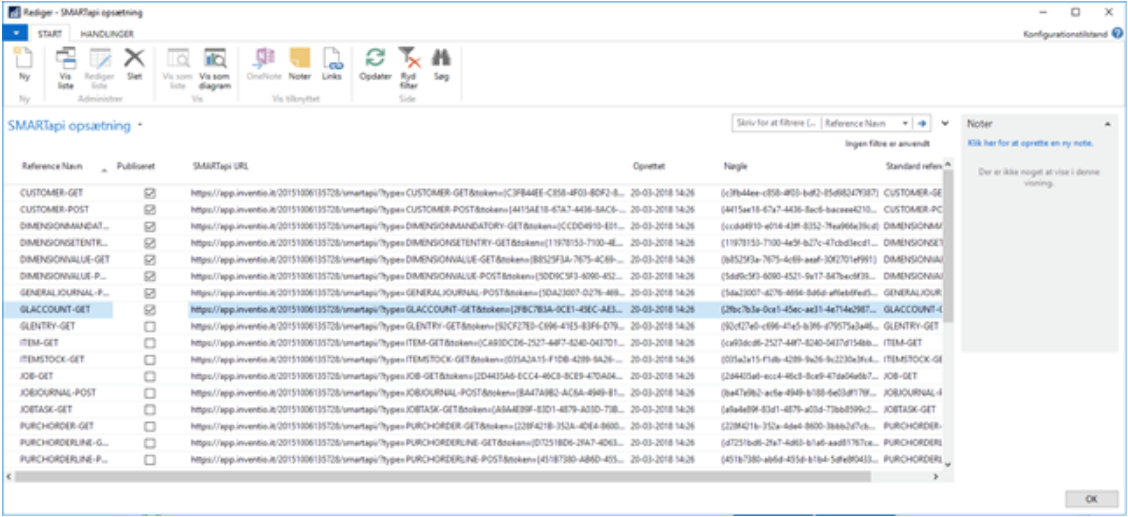Open the help icon beside Konfigurationstilstand

click(1117, 33)
